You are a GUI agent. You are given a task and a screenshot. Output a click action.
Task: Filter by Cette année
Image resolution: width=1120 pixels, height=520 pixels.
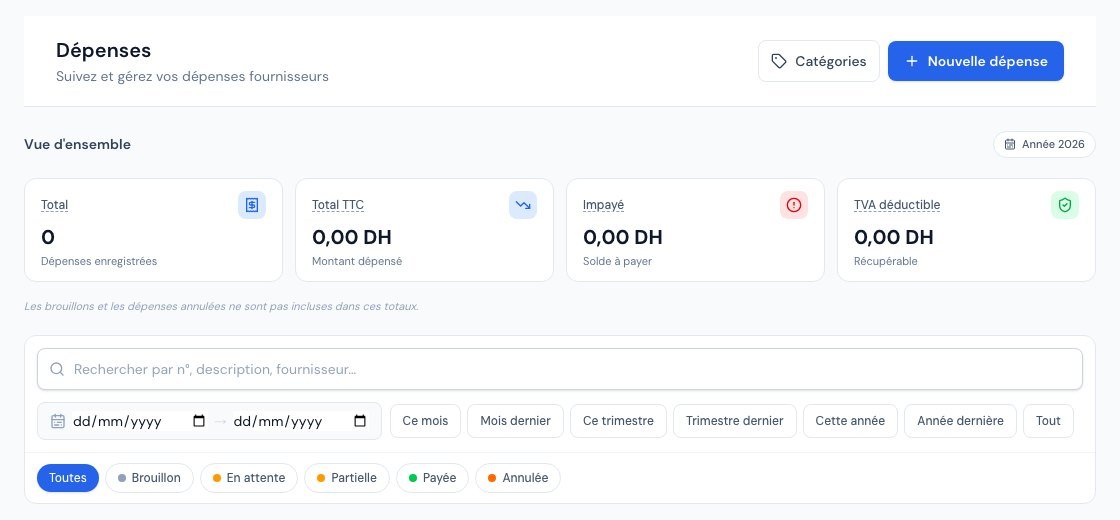coord(851,421)
